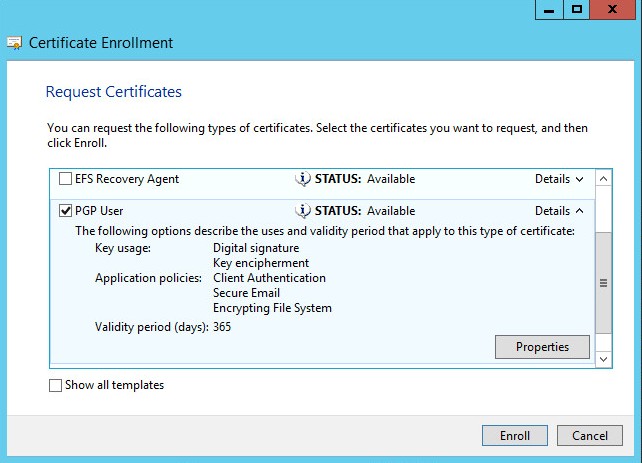Cancel the certificate enrollment
642x463 pixels.
[x=590, y=436]
